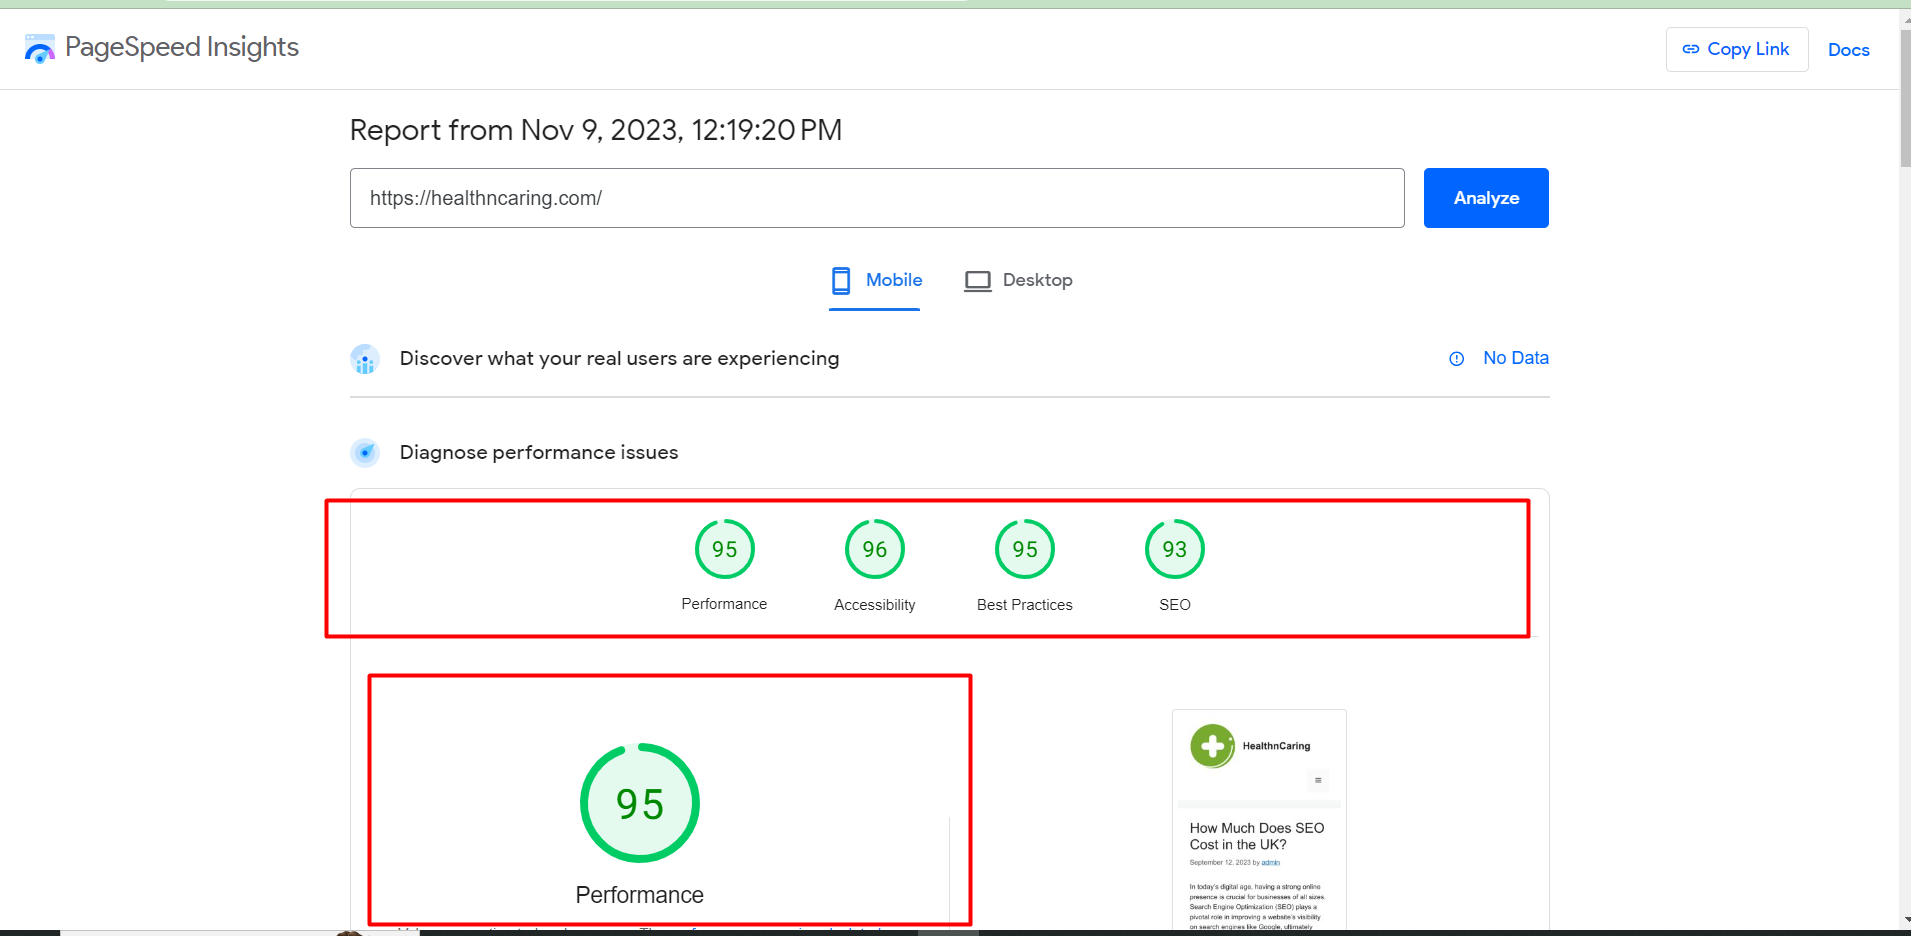The image size is (1911, 936).
Task: Click the No Data info icon
Action: tap(1456, 359)
